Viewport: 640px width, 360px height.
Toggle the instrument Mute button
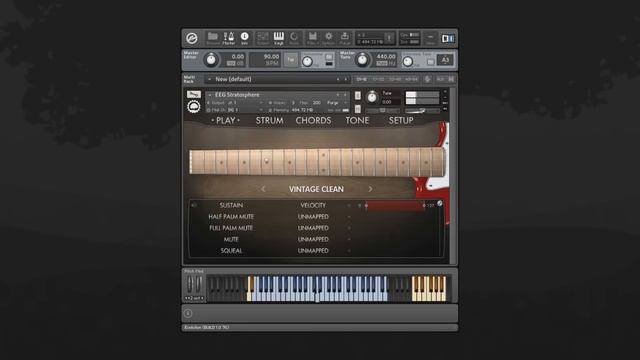[x=358, y=109]
